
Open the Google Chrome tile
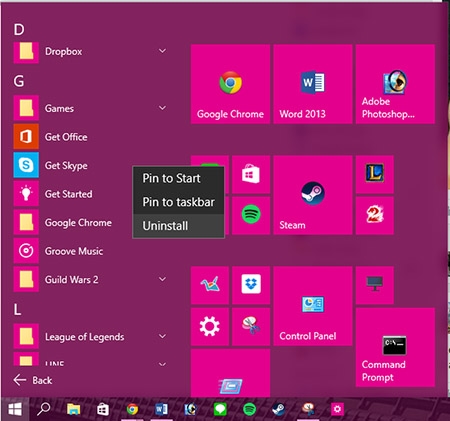click(x=230, y=84)
